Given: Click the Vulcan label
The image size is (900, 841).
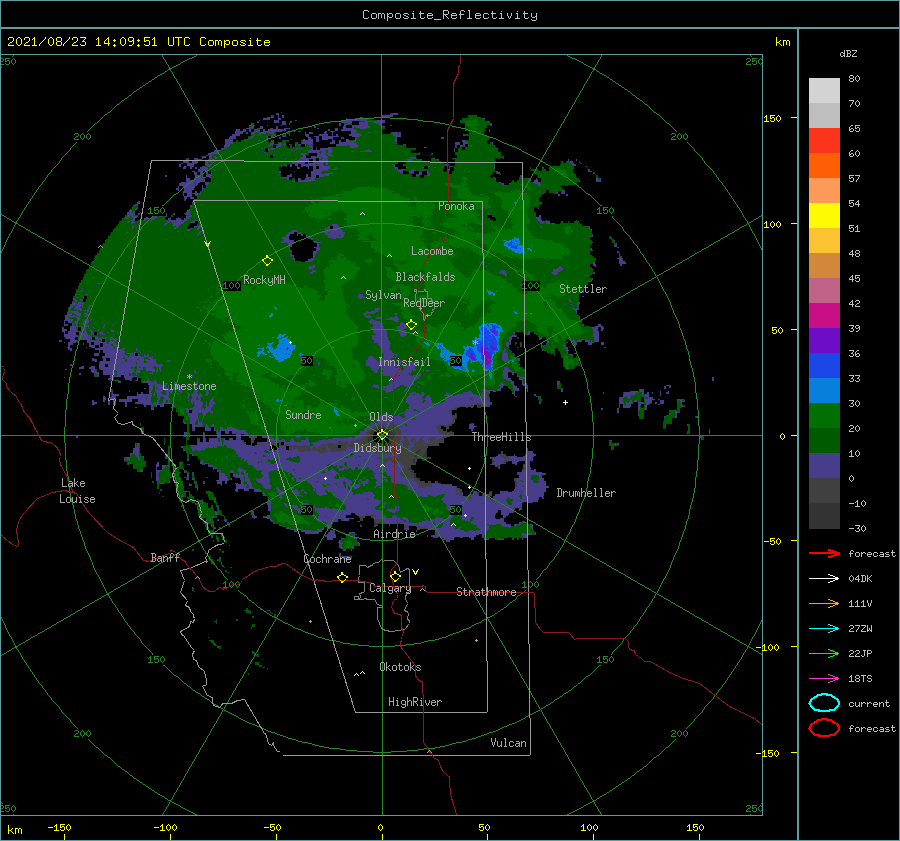Looking at the screenshot, I should coord(508,743).
